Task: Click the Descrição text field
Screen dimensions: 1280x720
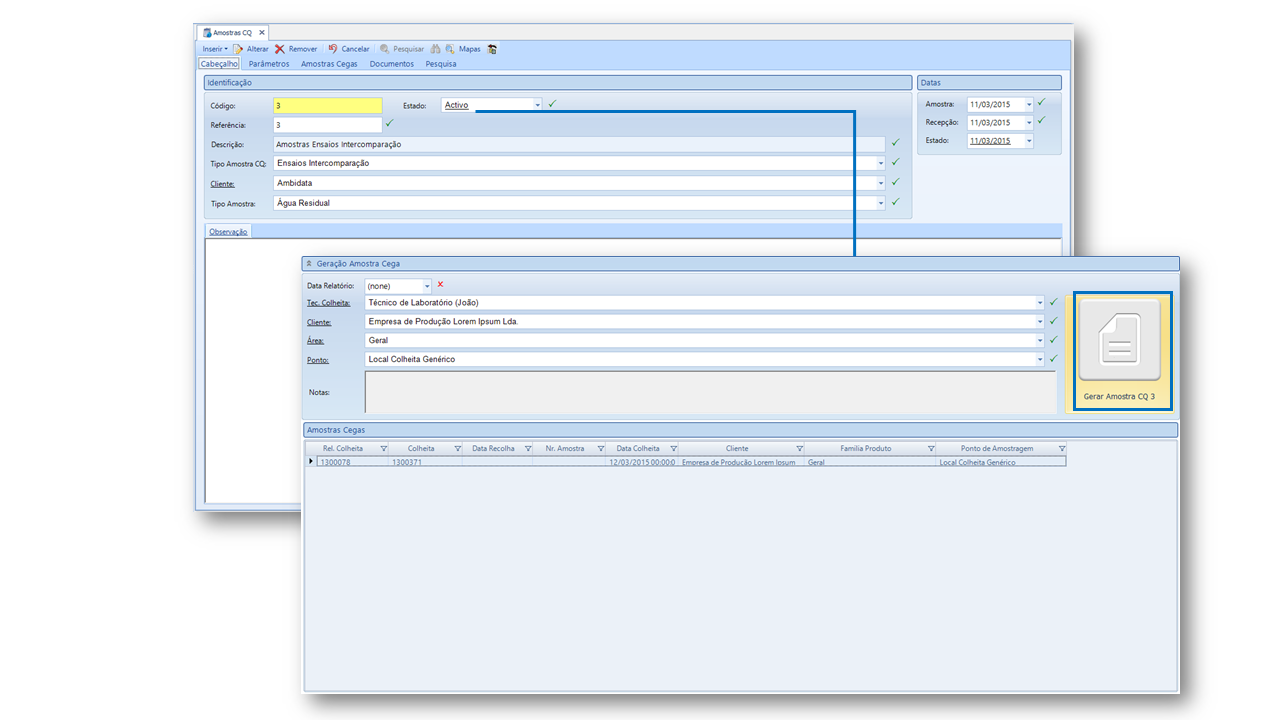Action: click(579, 144)
